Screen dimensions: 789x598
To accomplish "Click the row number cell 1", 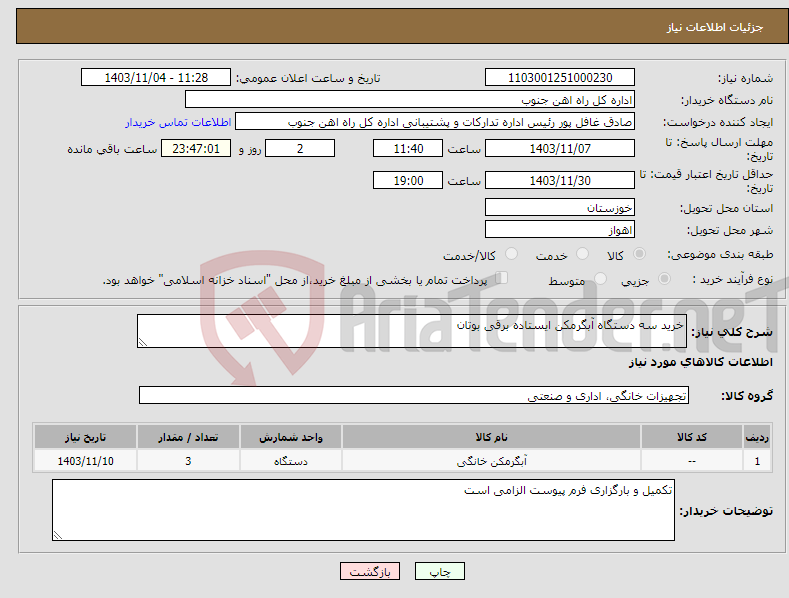I will click(757, 461).
